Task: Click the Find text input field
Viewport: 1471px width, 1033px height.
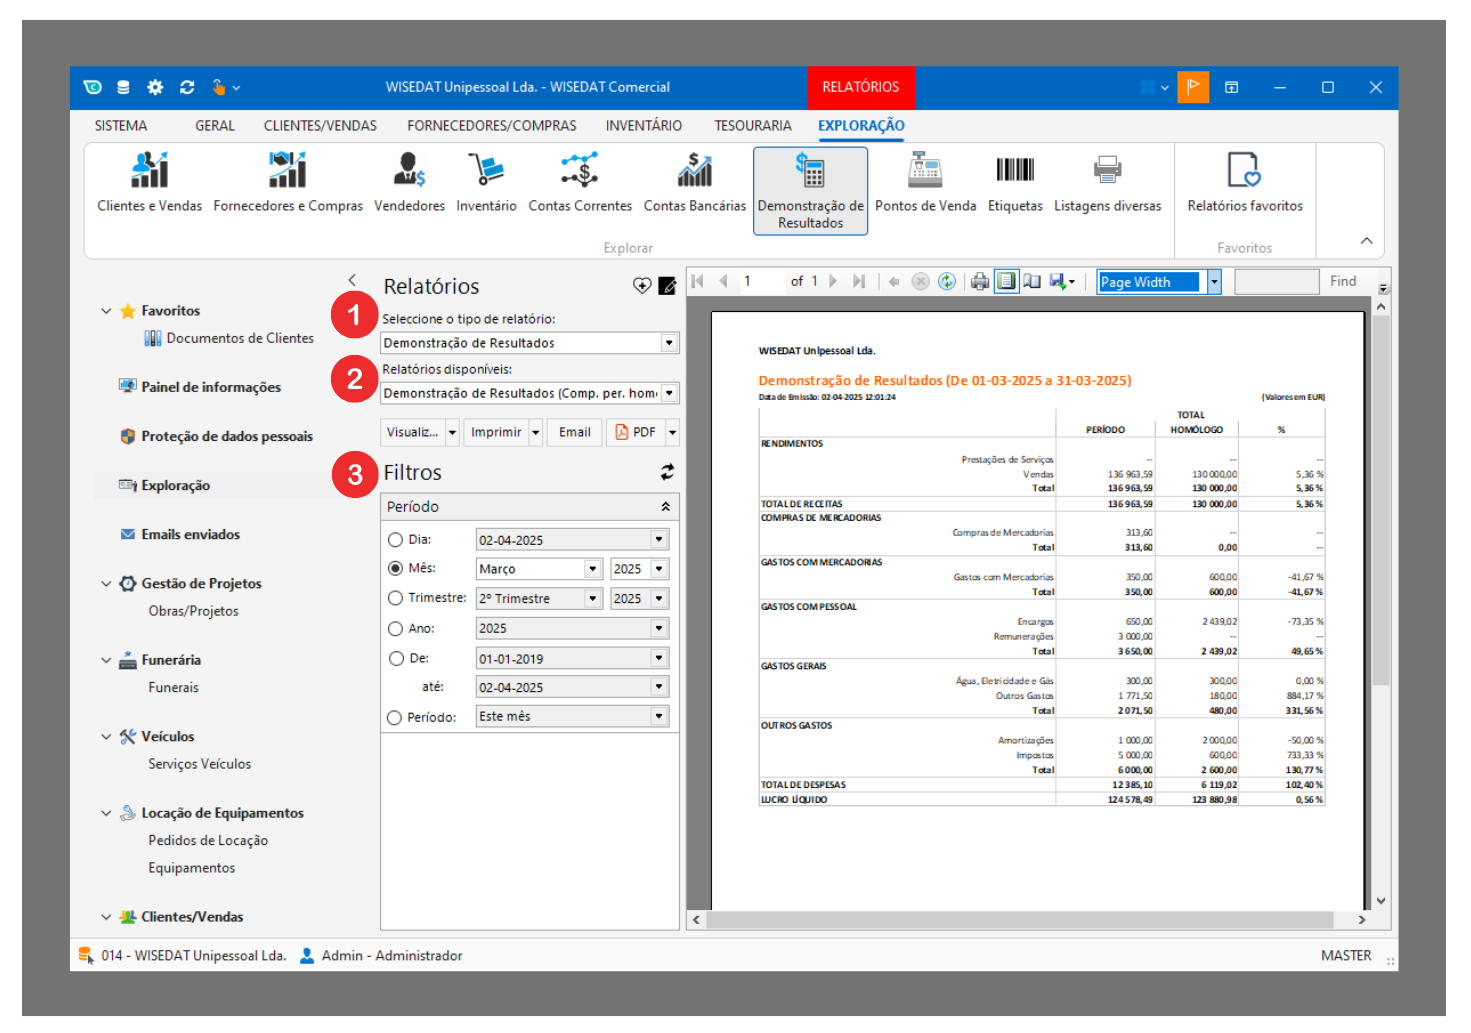Action: (x=1276, y=282)
